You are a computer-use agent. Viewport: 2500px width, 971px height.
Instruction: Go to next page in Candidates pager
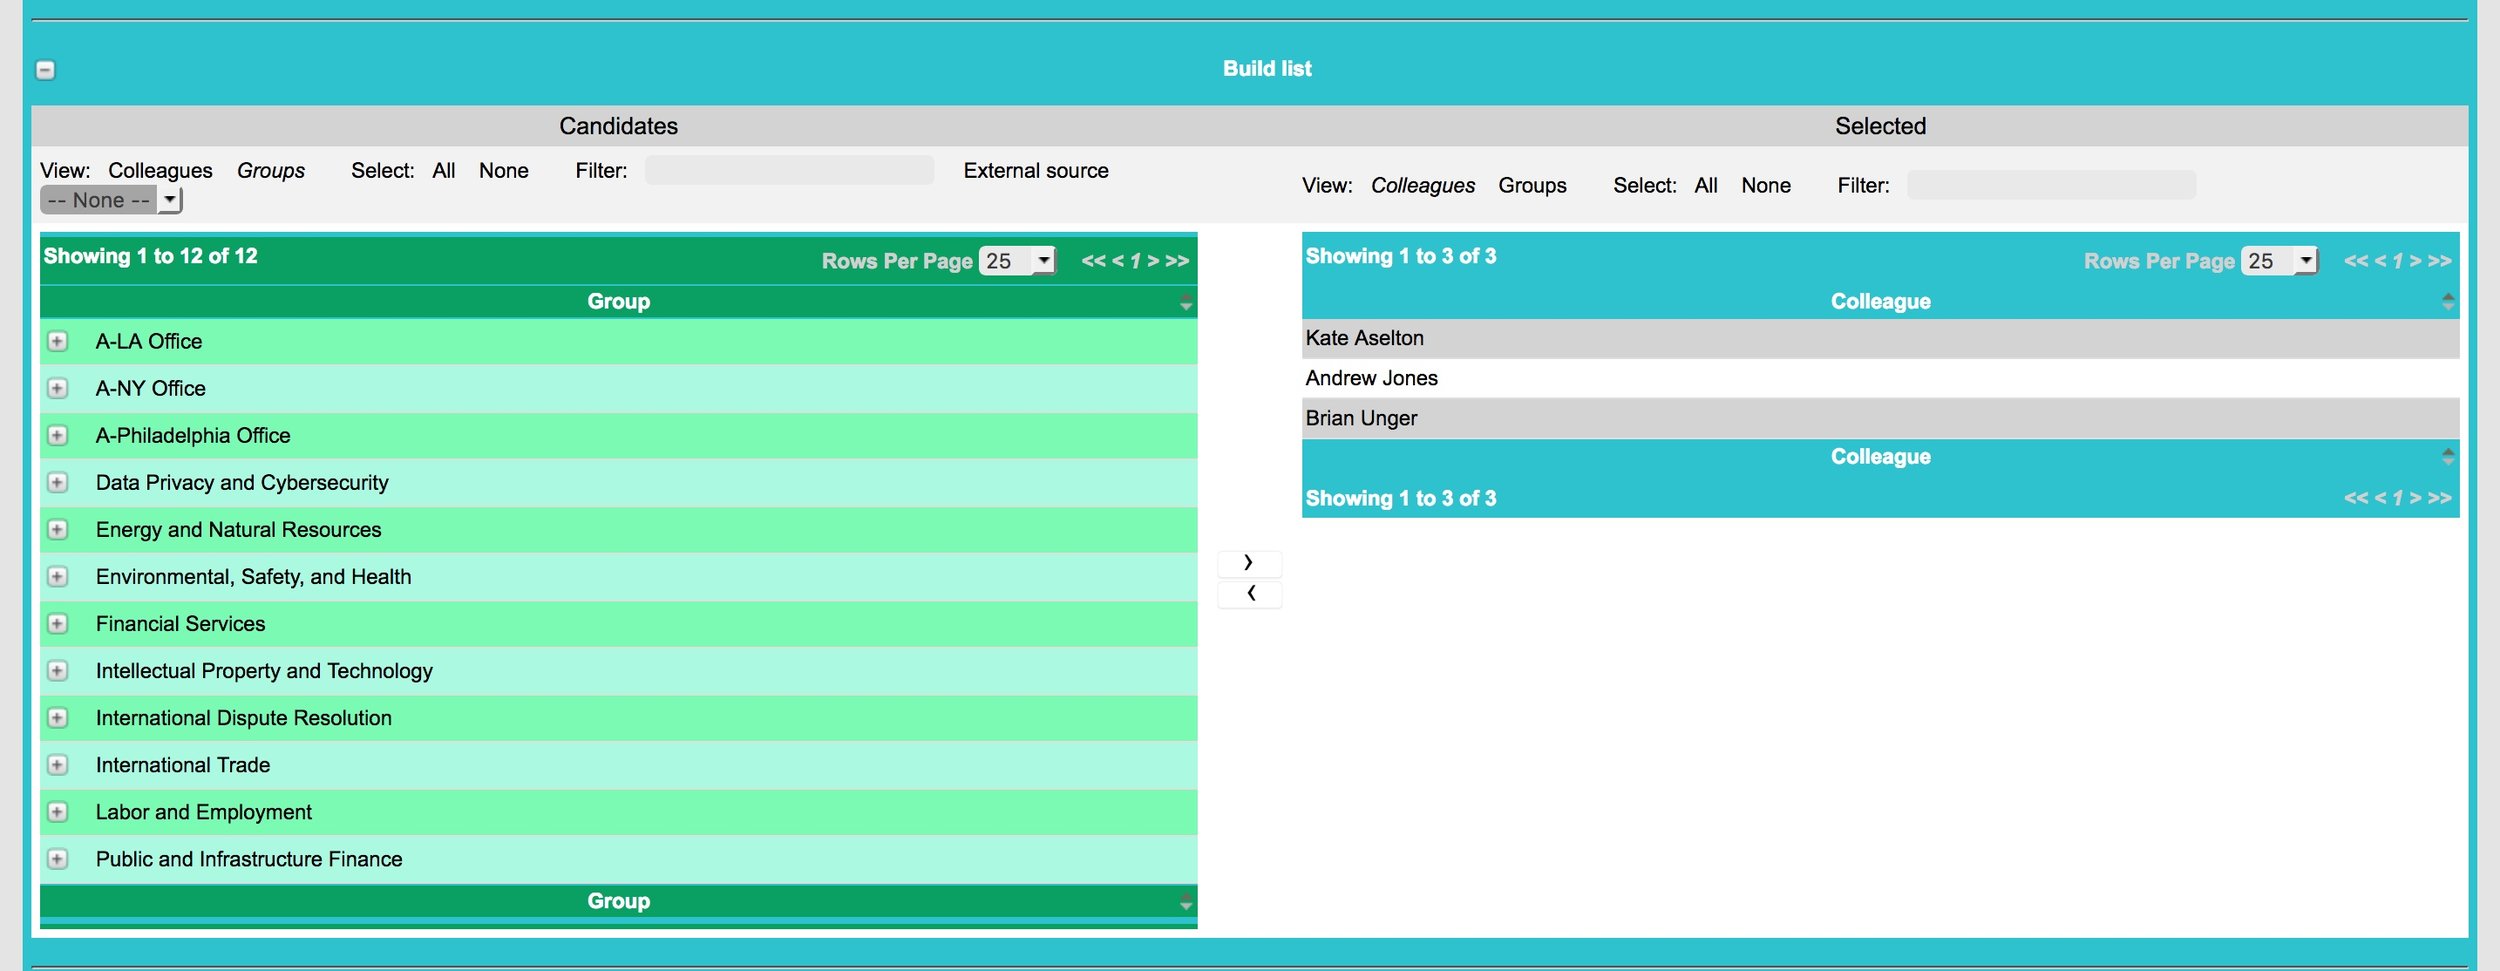[x=1153, y=261]
